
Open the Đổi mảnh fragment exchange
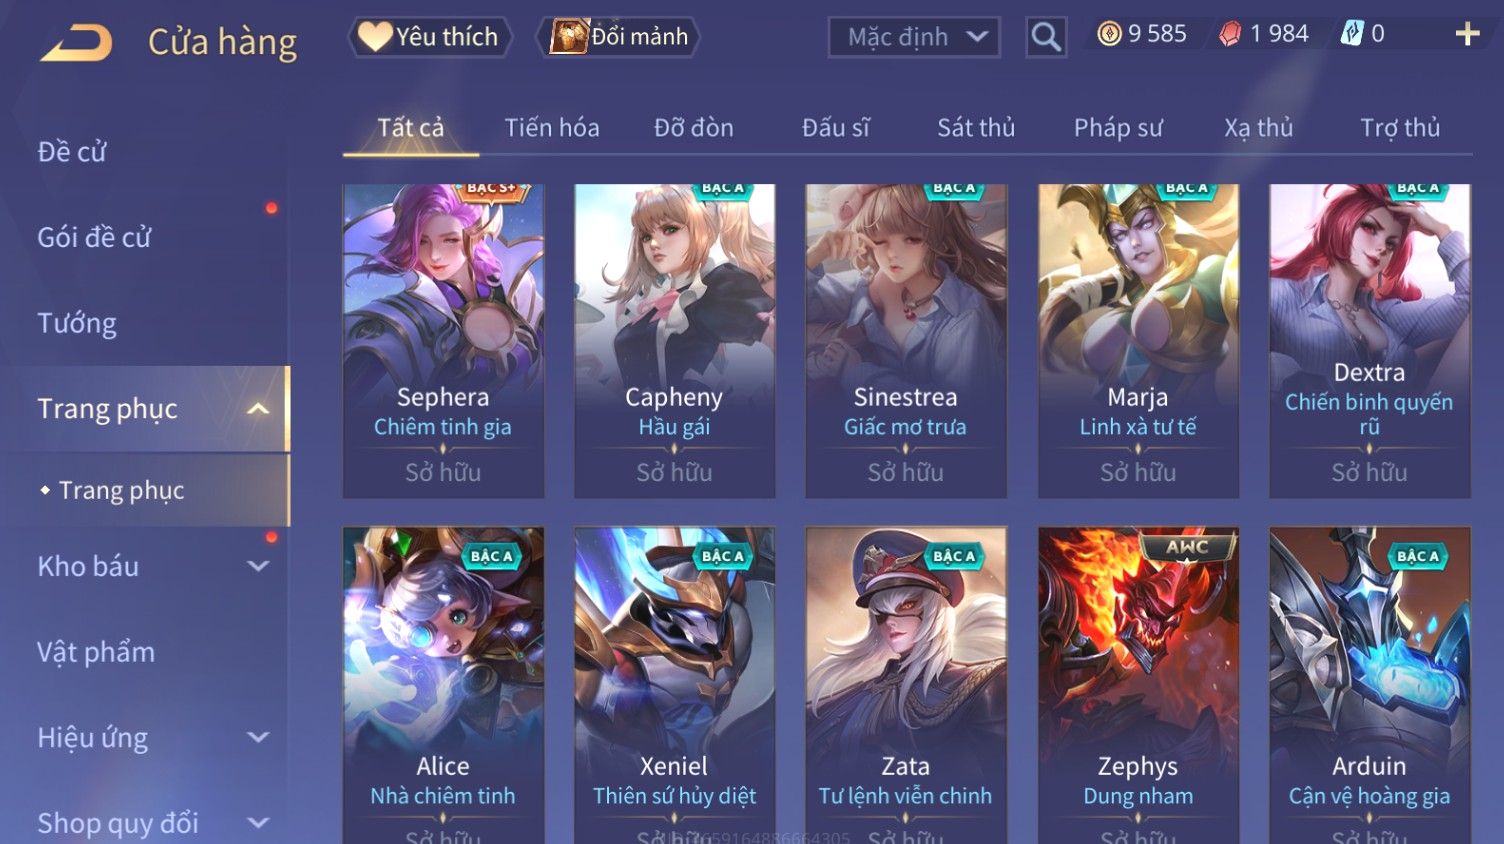click(x=619, y=37)
